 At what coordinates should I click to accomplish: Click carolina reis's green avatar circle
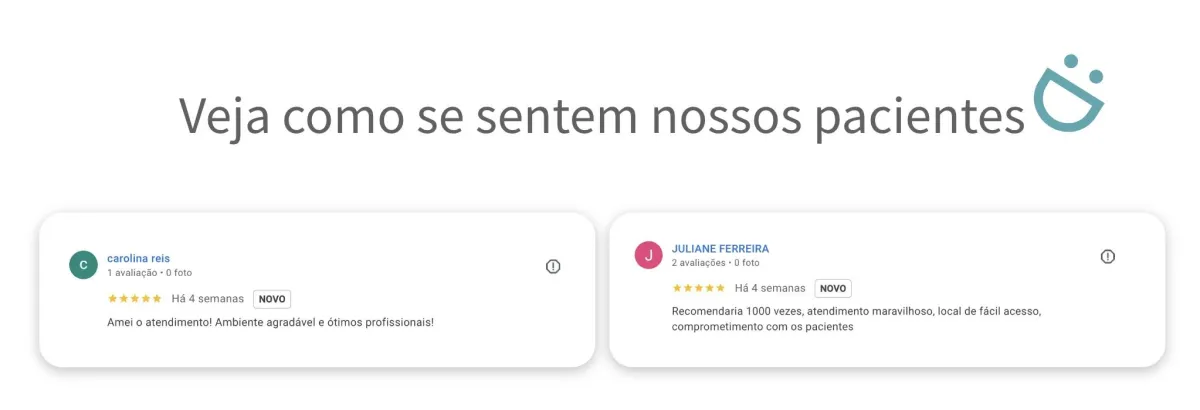tap(83, 265)
